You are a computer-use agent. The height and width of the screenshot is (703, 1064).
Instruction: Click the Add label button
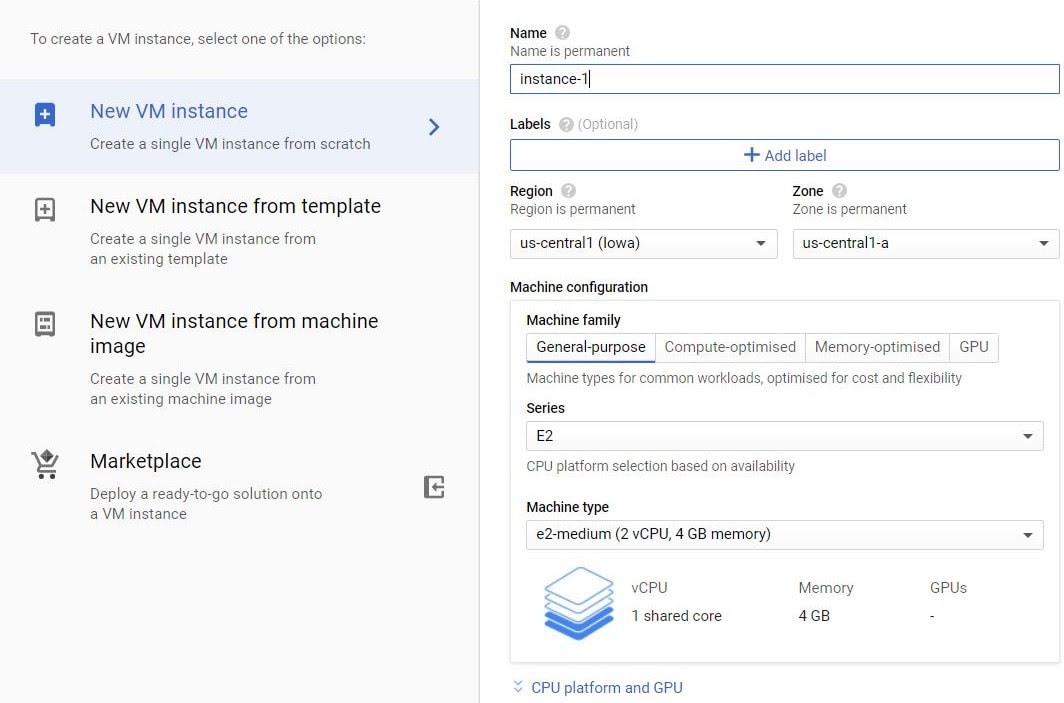pos(784,155)
